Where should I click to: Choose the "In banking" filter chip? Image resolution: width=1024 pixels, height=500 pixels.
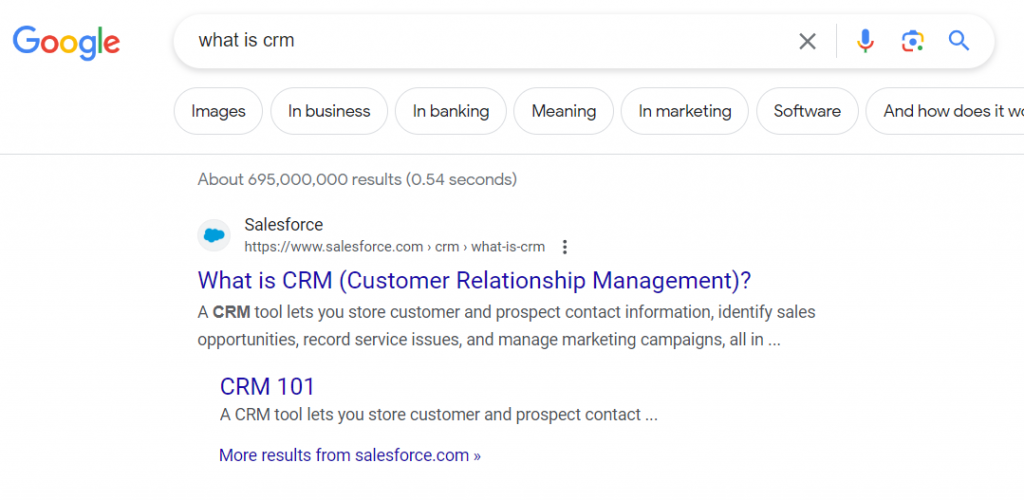coord(451,111)
